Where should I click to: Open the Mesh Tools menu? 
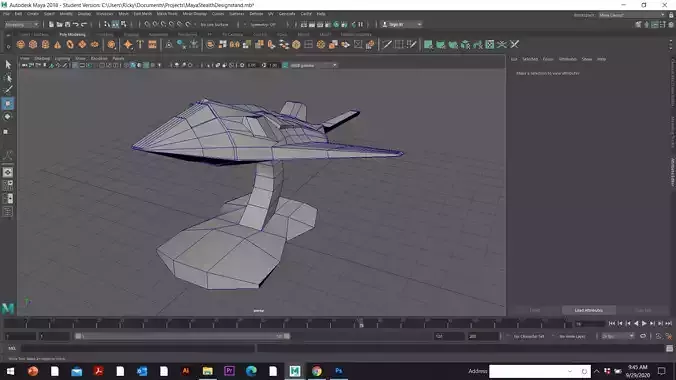pyautogui.click(x=167, y=14)
